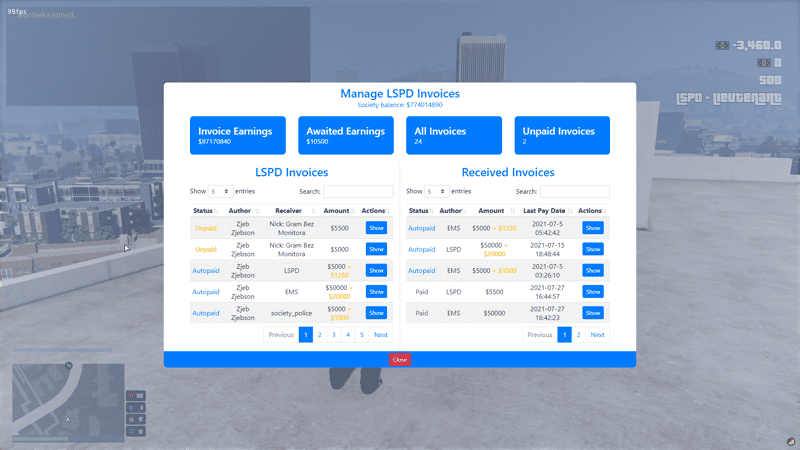The image size is (800, 450).
Task: Click the cash icon beside -3,460.0
Action: coord(722,45)
